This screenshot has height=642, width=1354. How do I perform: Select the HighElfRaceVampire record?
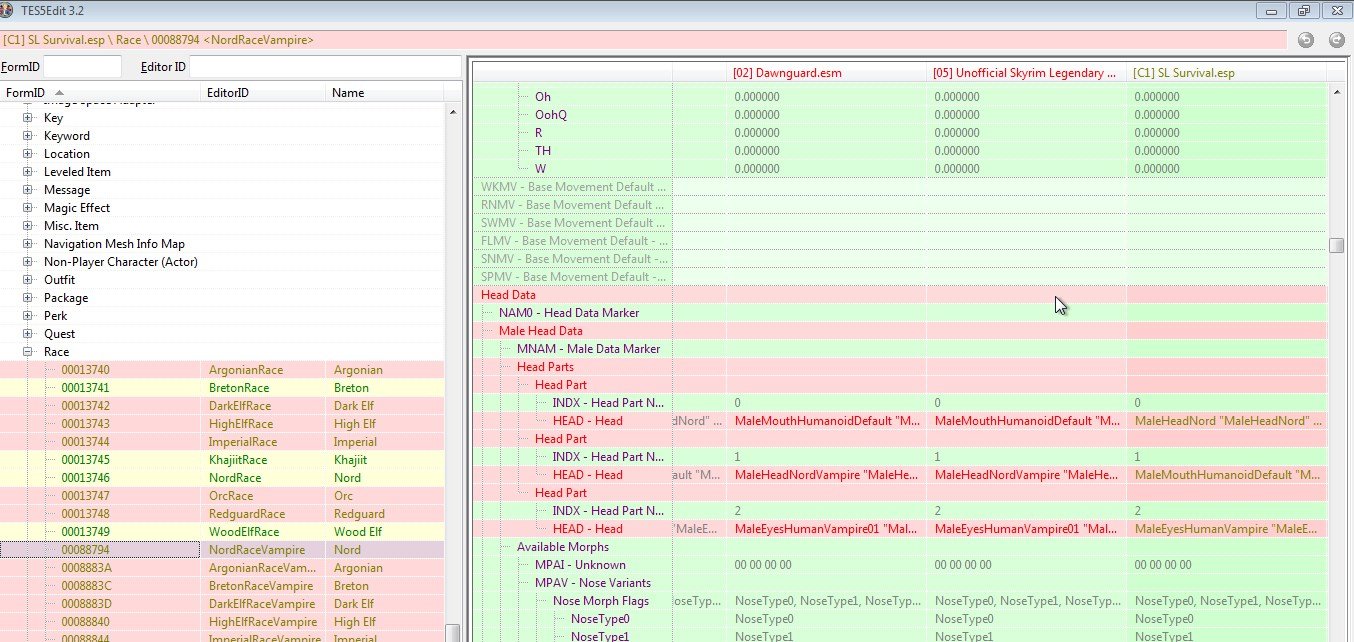pos(222,622)
